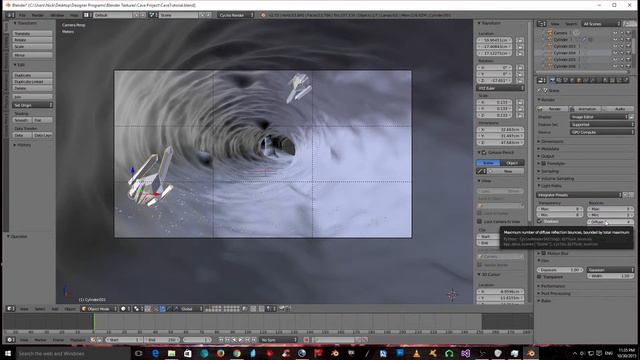Viewport: 640px width, 360px height.
Task: Open the outliner editor type icon
Action: click(x=541, y=24)
